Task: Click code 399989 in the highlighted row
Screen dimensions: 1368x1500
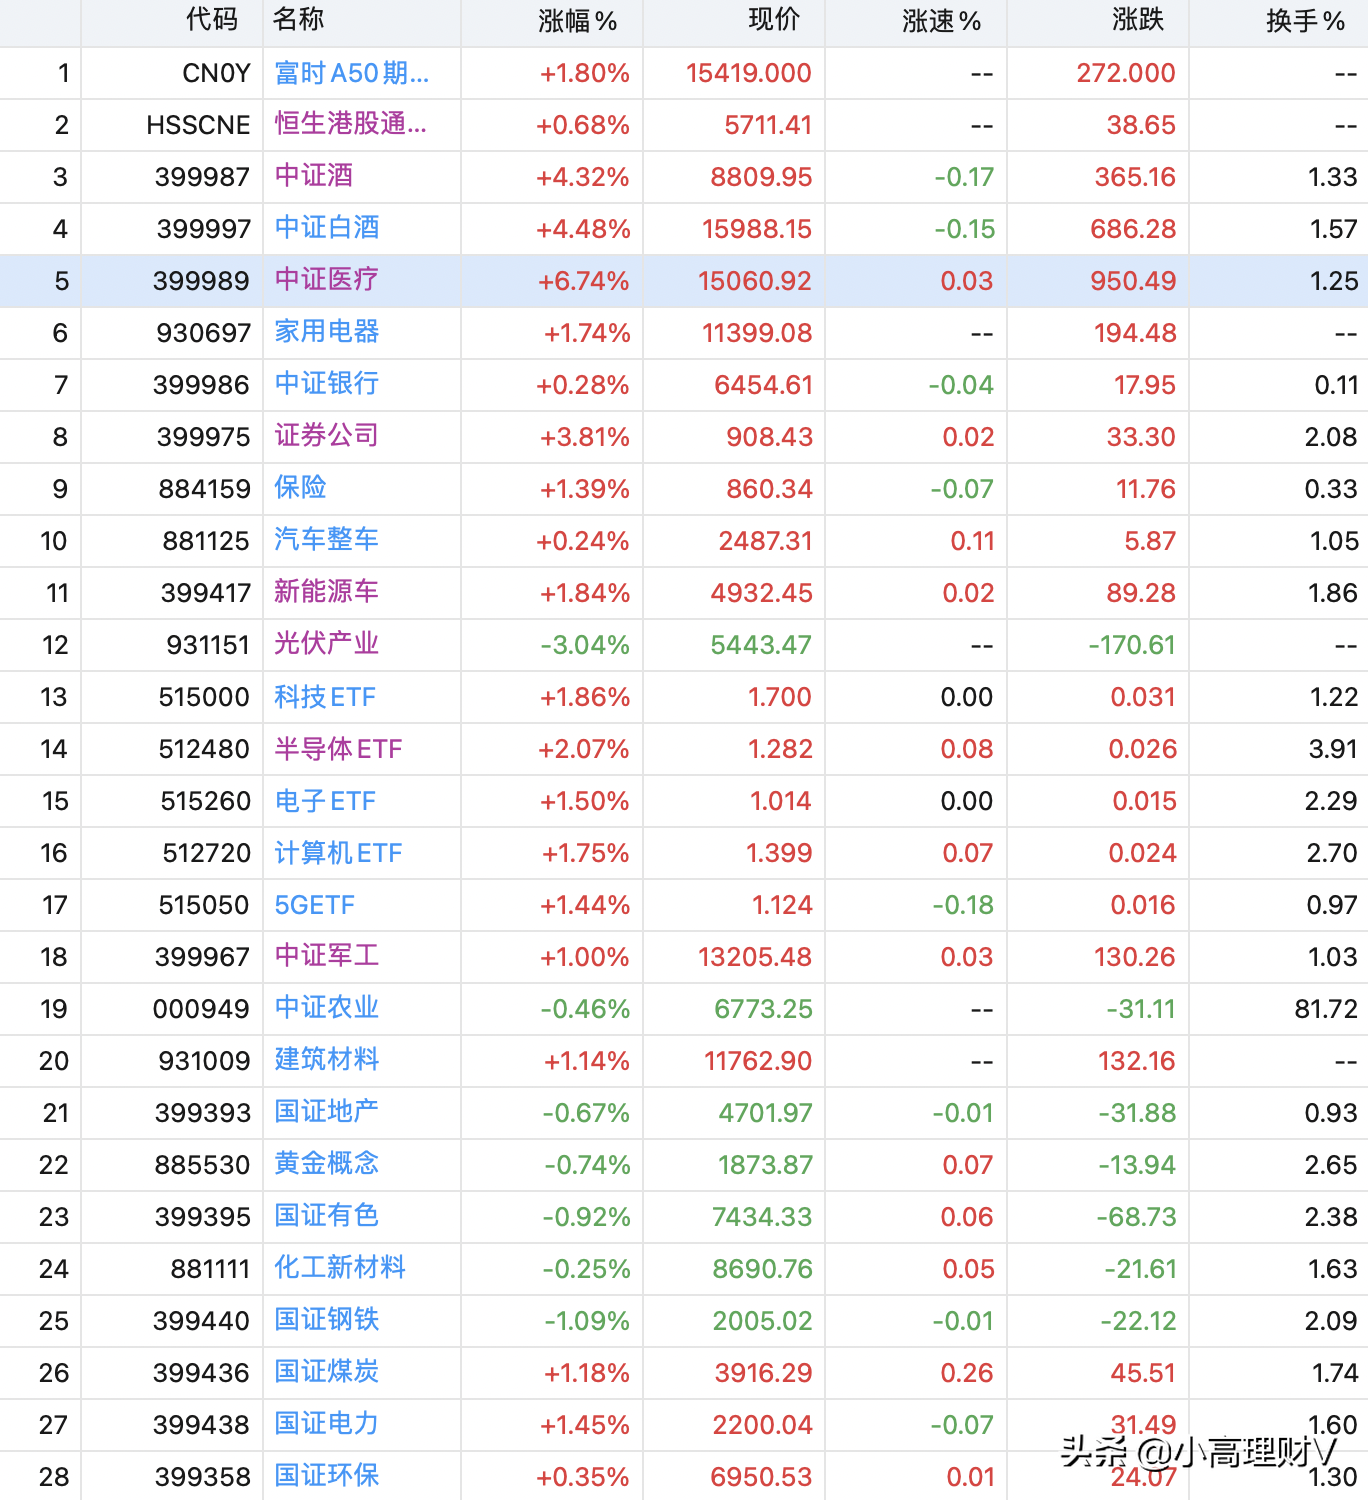Action: point(201,281)
